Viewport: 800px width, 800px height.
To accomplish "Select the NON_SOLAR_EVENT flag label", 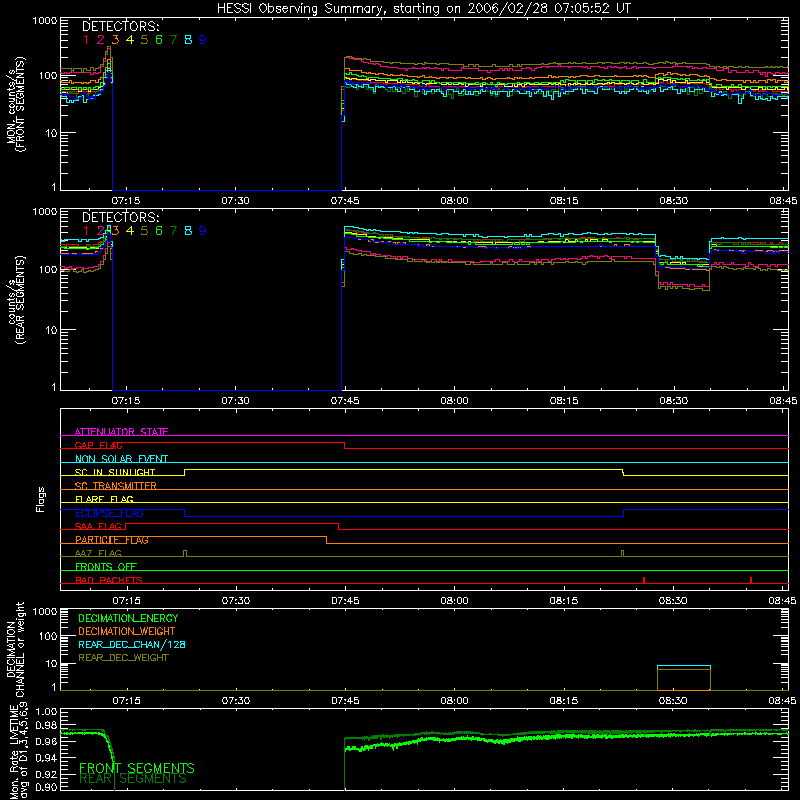I will point(121,459).
